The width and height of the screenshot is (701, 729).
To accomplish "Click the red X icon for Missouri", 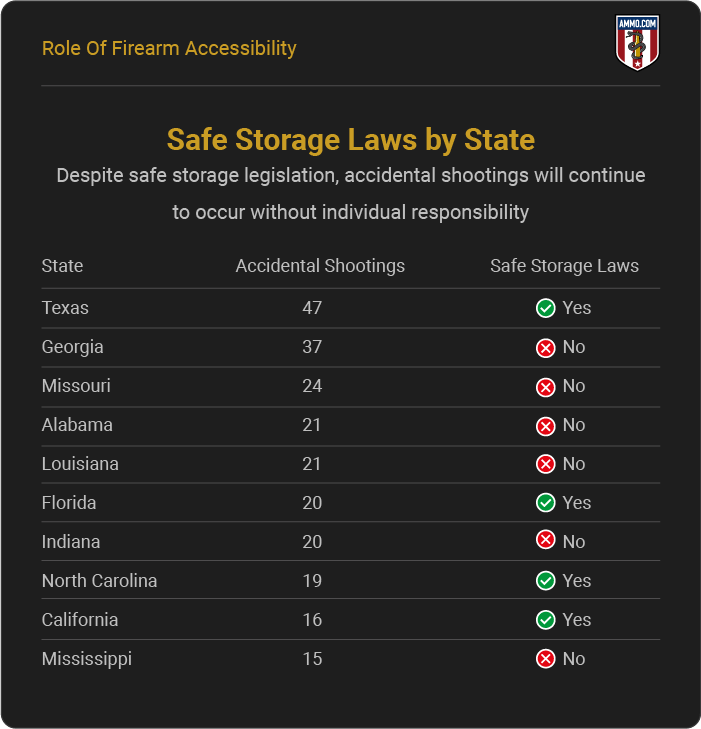I will [546, 387].
